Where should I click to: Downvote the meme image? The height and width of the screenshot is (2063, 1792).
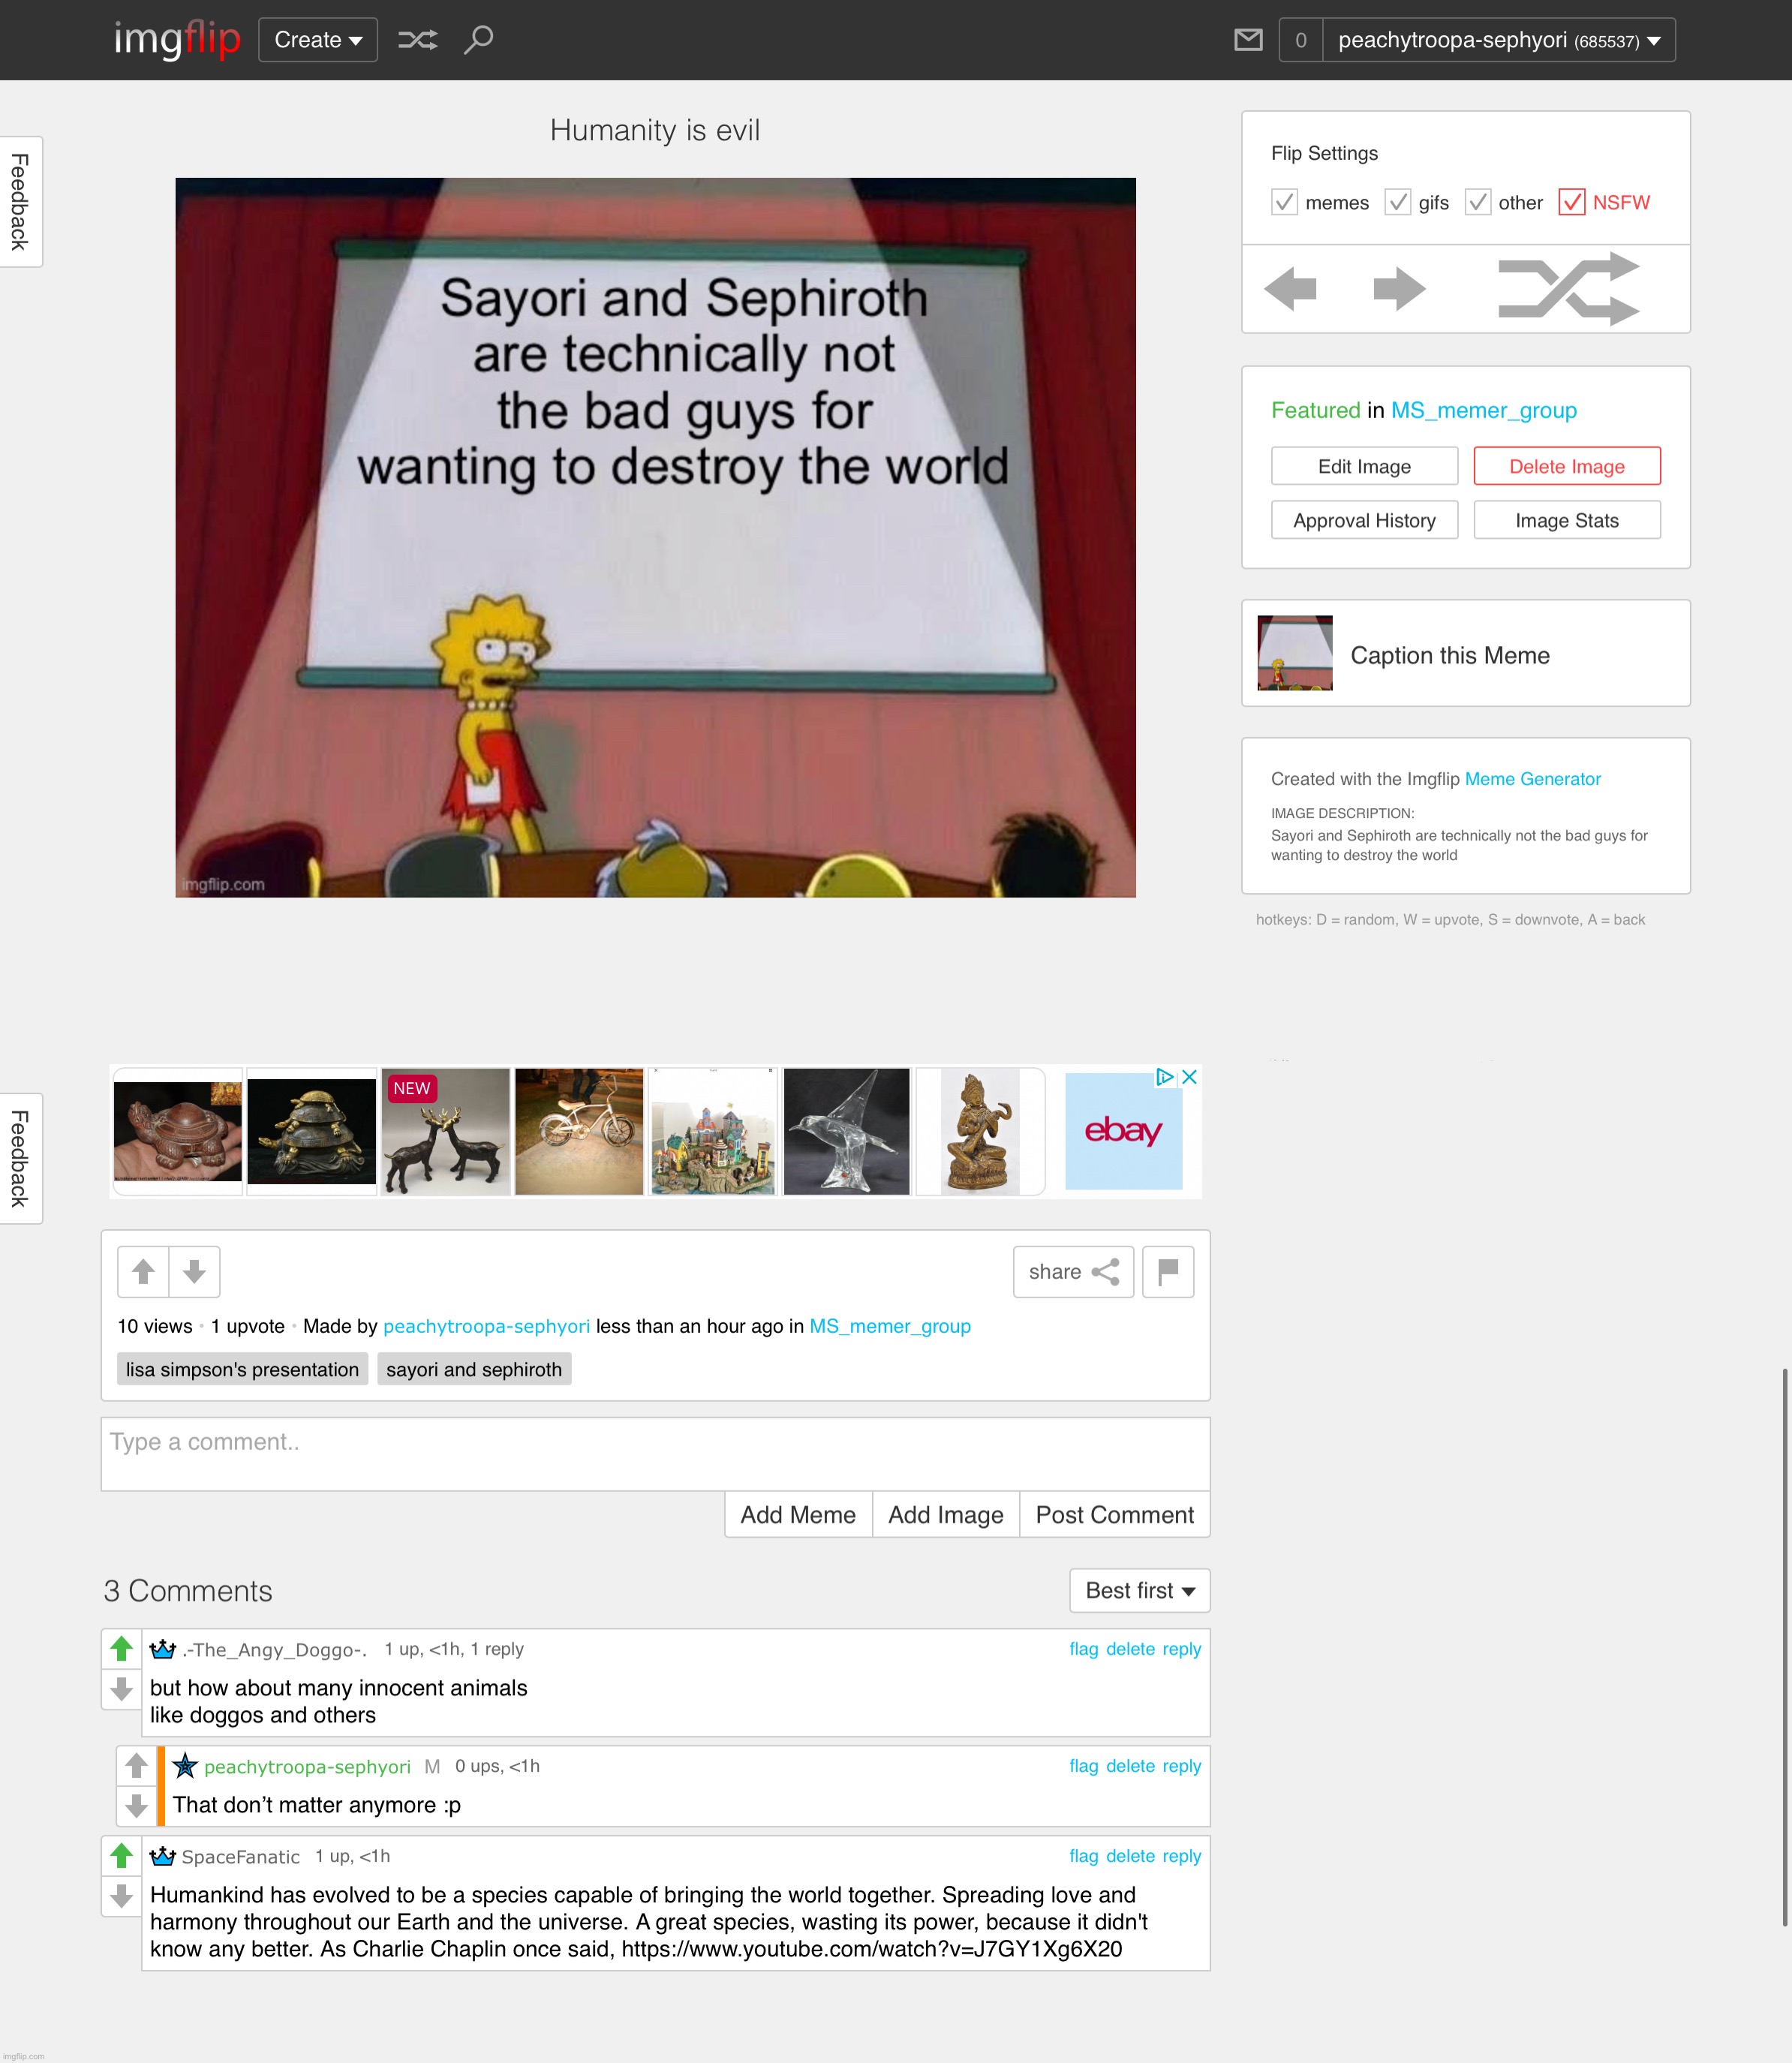point(194,1271)
